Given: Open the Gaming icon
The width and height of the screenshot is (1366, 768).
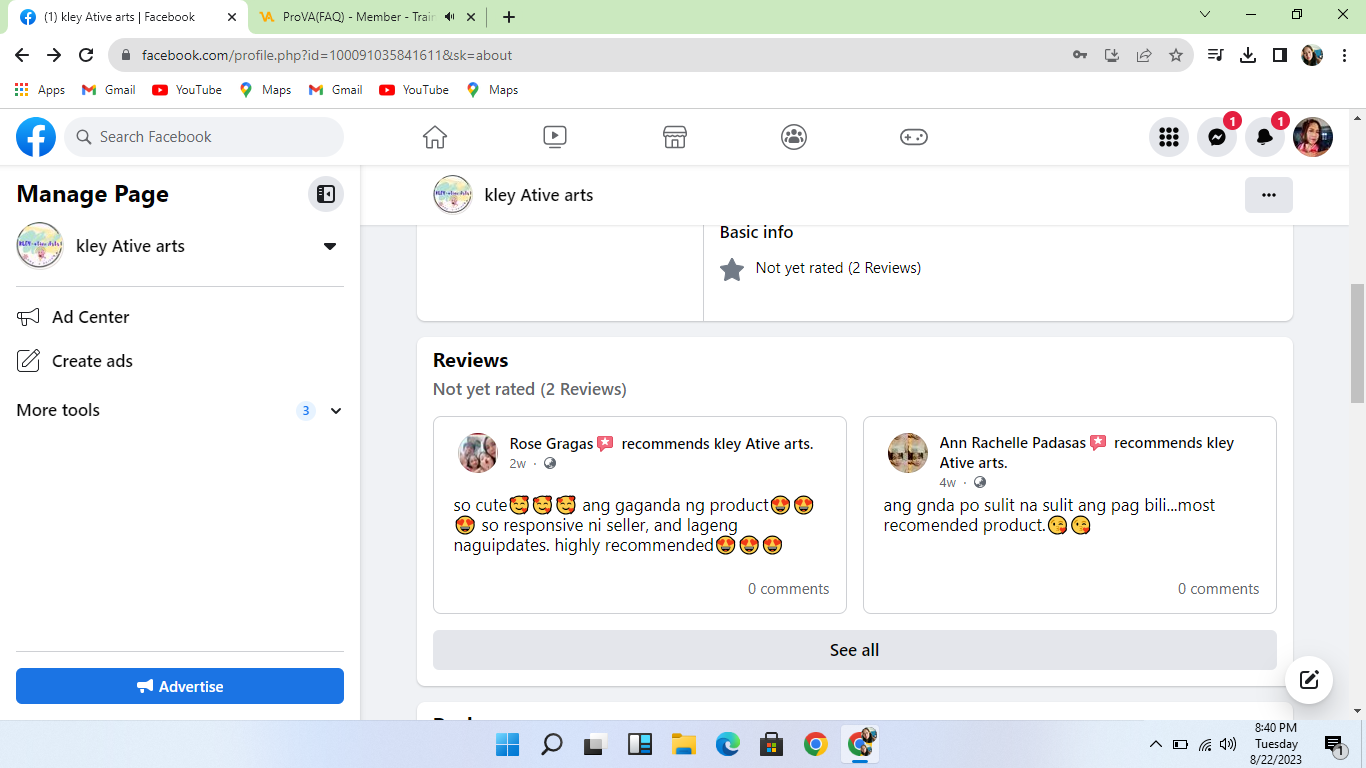Looking at the screenshot, I should (x=914, y=137).
